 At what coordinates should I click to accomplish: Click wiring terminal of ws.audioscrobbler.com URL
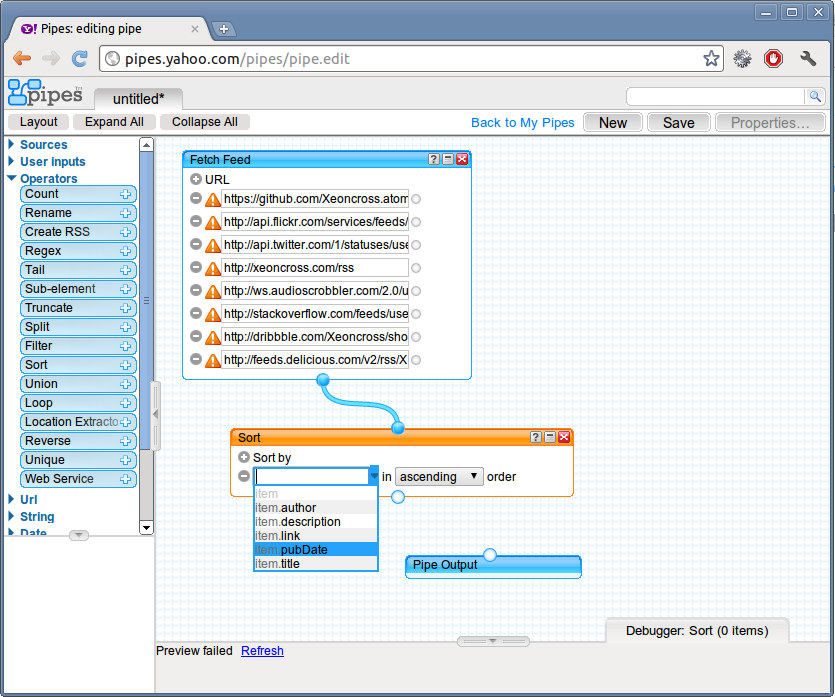point(416,291)
